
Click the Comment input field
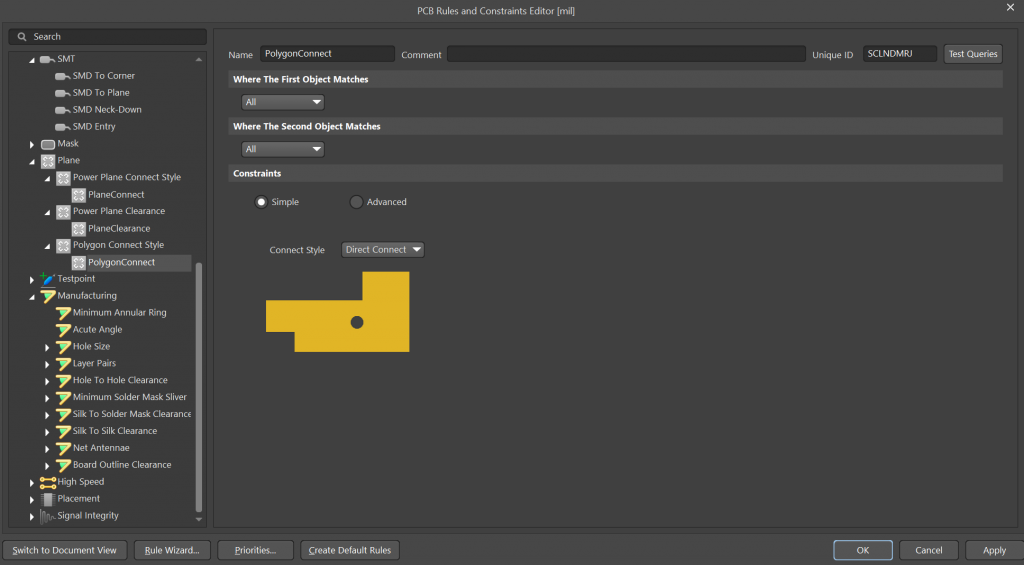click(626, 54)
